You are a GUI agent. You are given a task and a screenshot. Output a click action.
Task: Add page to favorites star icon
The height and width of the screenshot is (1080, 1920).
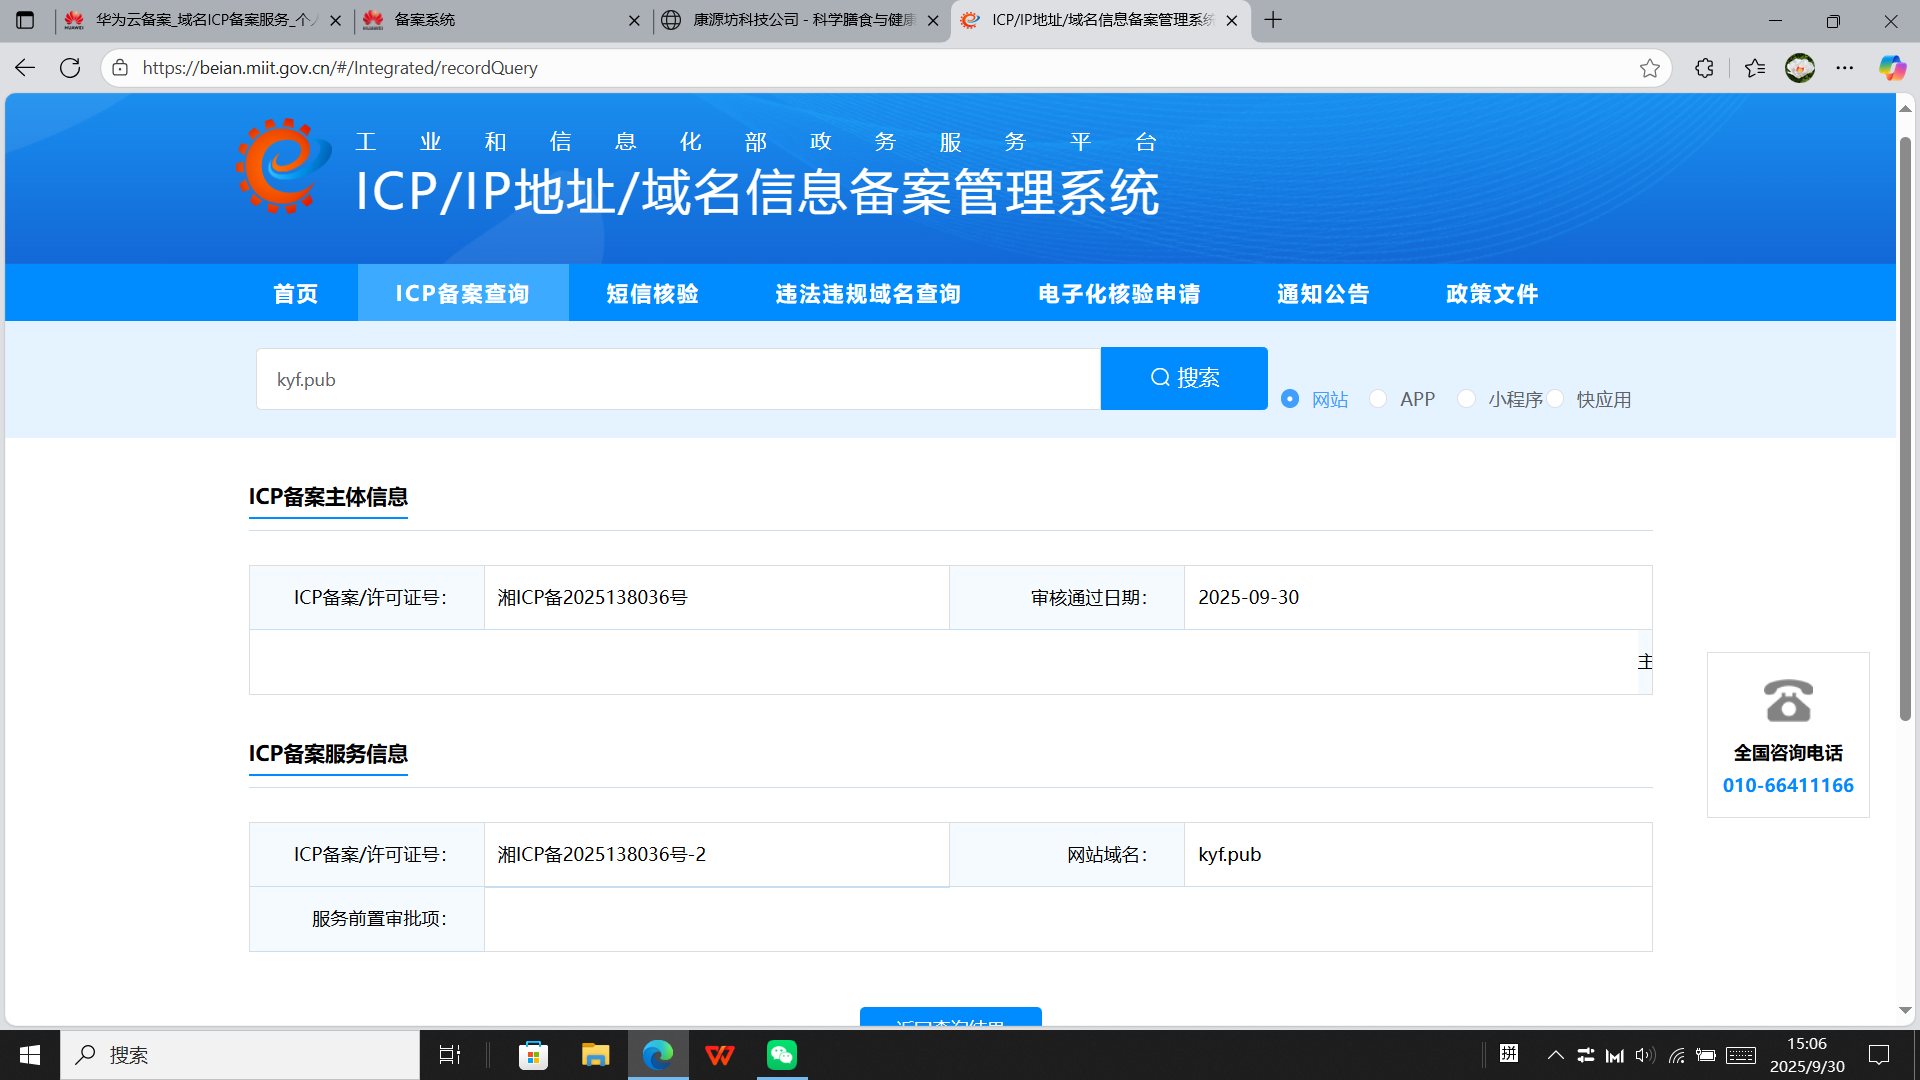[x=1649, y=68]
